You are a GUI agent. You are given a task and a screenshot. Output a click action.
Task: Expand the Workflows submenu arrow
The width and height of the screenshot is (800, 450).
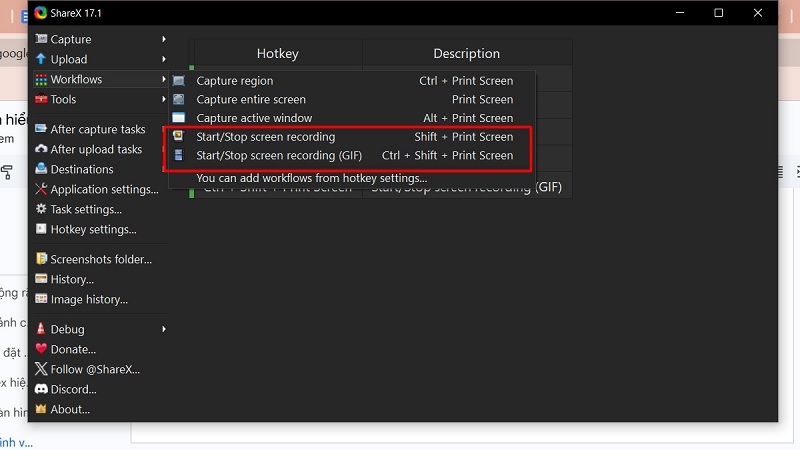tap(164, 79)
